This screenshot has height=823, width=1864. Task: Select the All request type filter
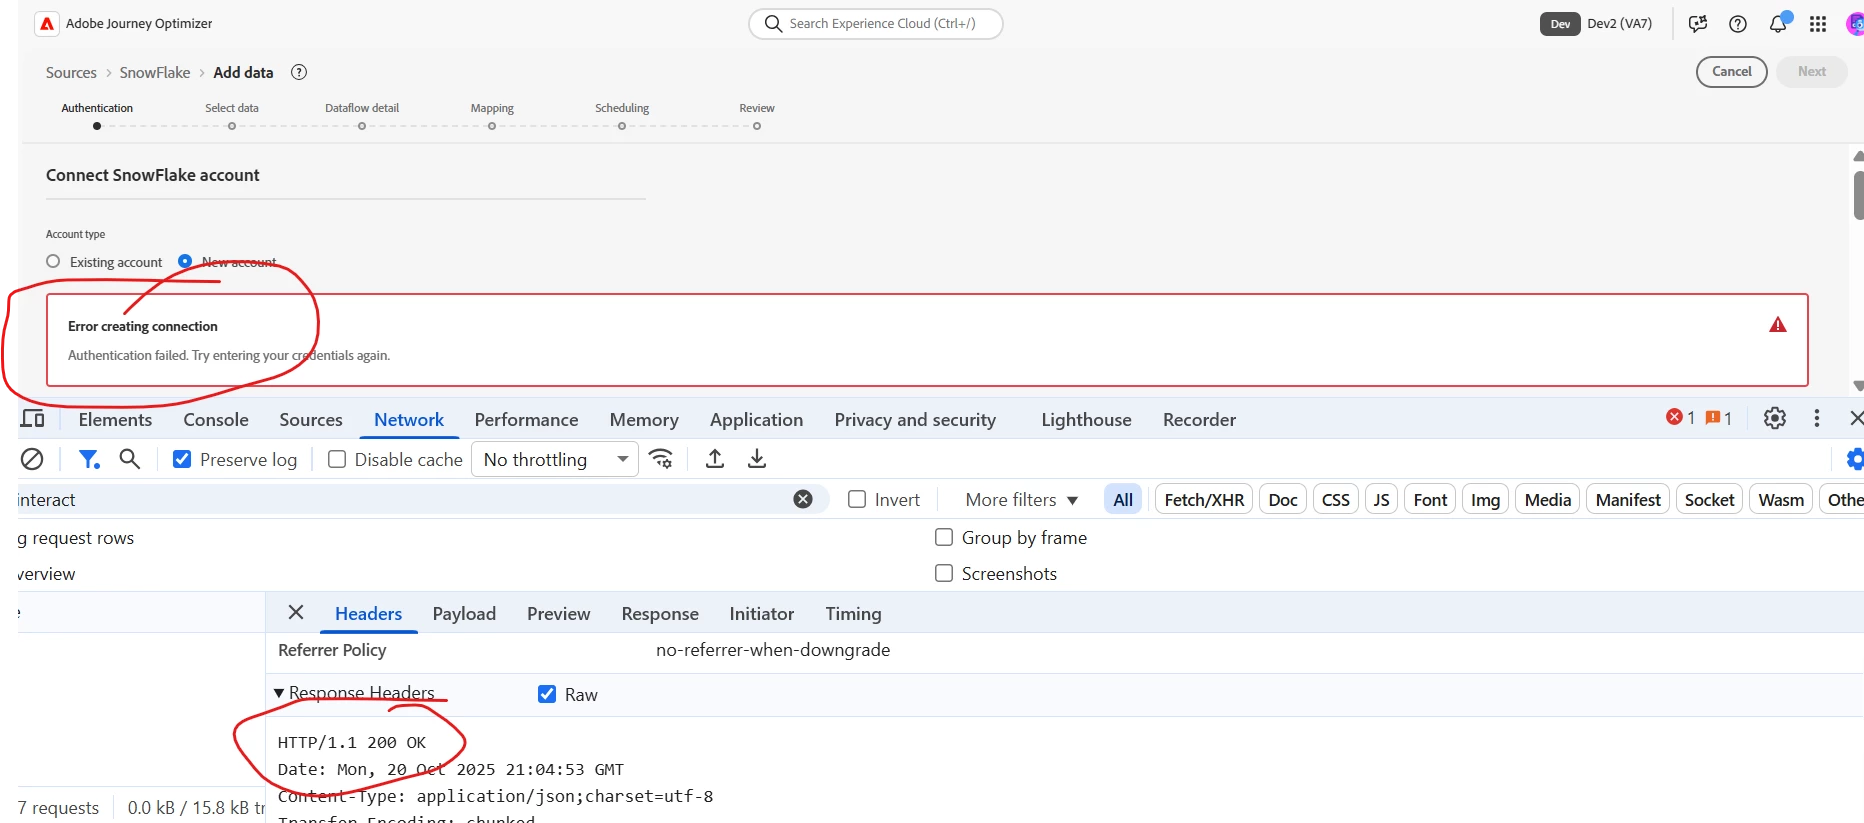(1123, 499)
